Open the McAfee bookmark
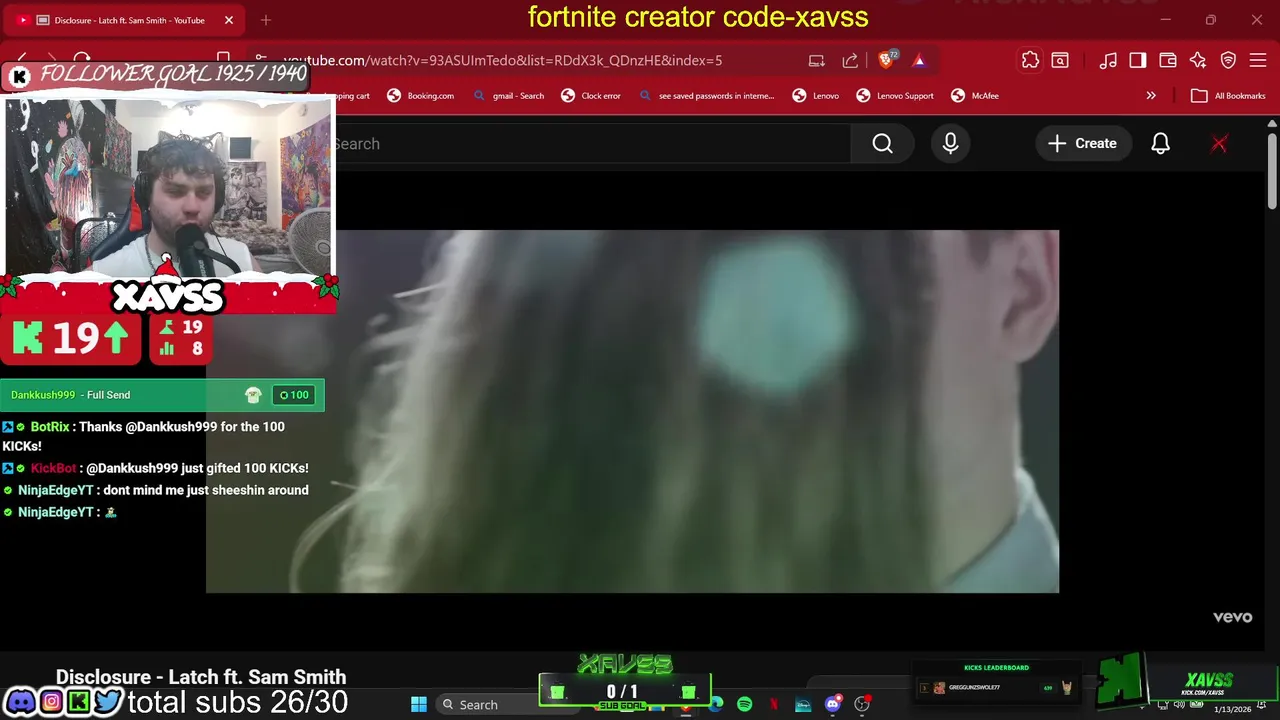The image size is (1280, 720). click(x=975, y=96)
